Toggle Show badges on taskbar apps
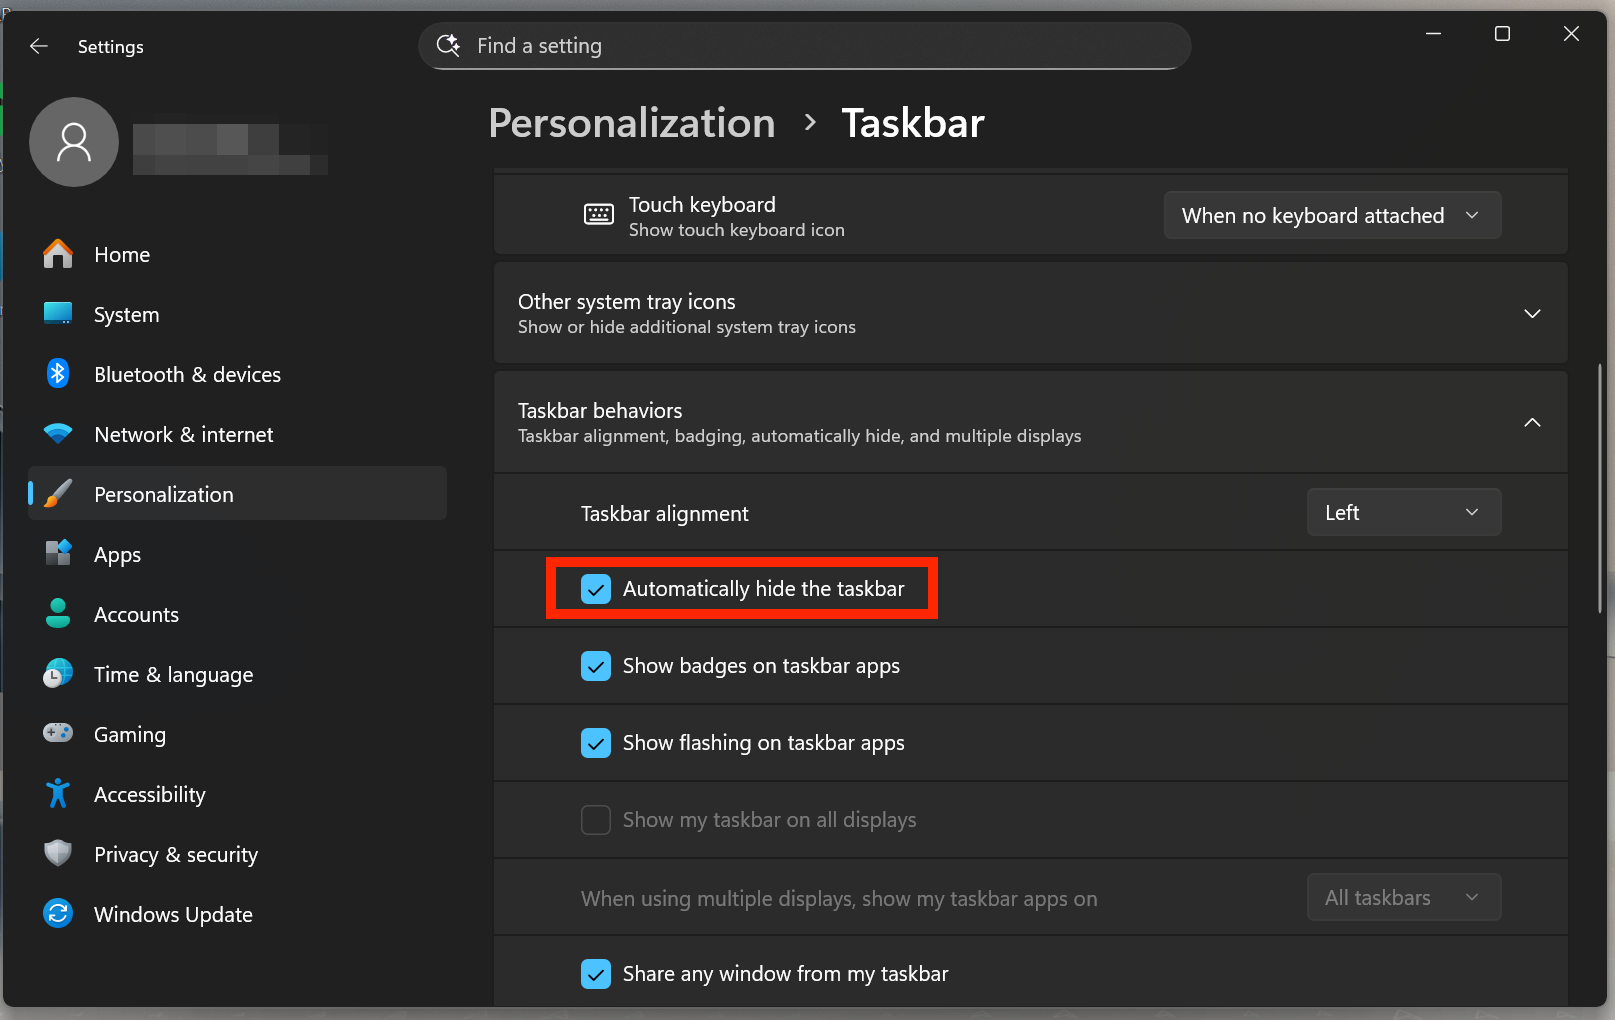The height and width of the screenshot is (1020, 1615). [x=596, y=666]
